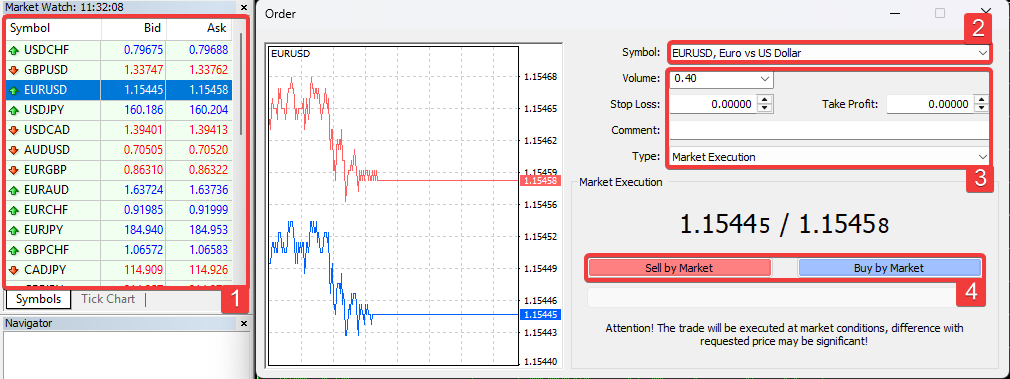Increase Take Profit with the up stepper
The image size is (1010, 379).
(981, 100)
